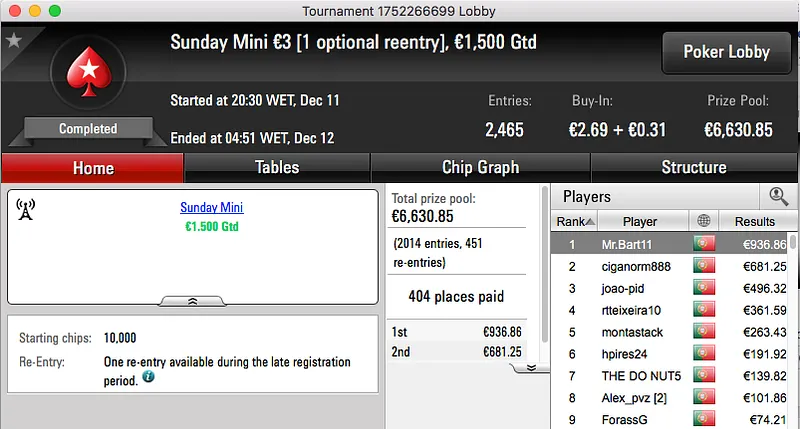Collapse the Sunday Mini info panel
This screenshot has height=429, width=800.
click(193, 300)
